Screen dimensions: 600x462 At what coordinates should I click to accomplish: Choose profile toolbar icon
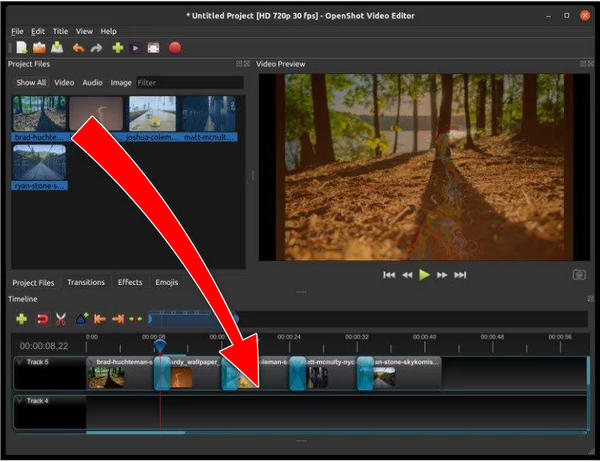135,48
